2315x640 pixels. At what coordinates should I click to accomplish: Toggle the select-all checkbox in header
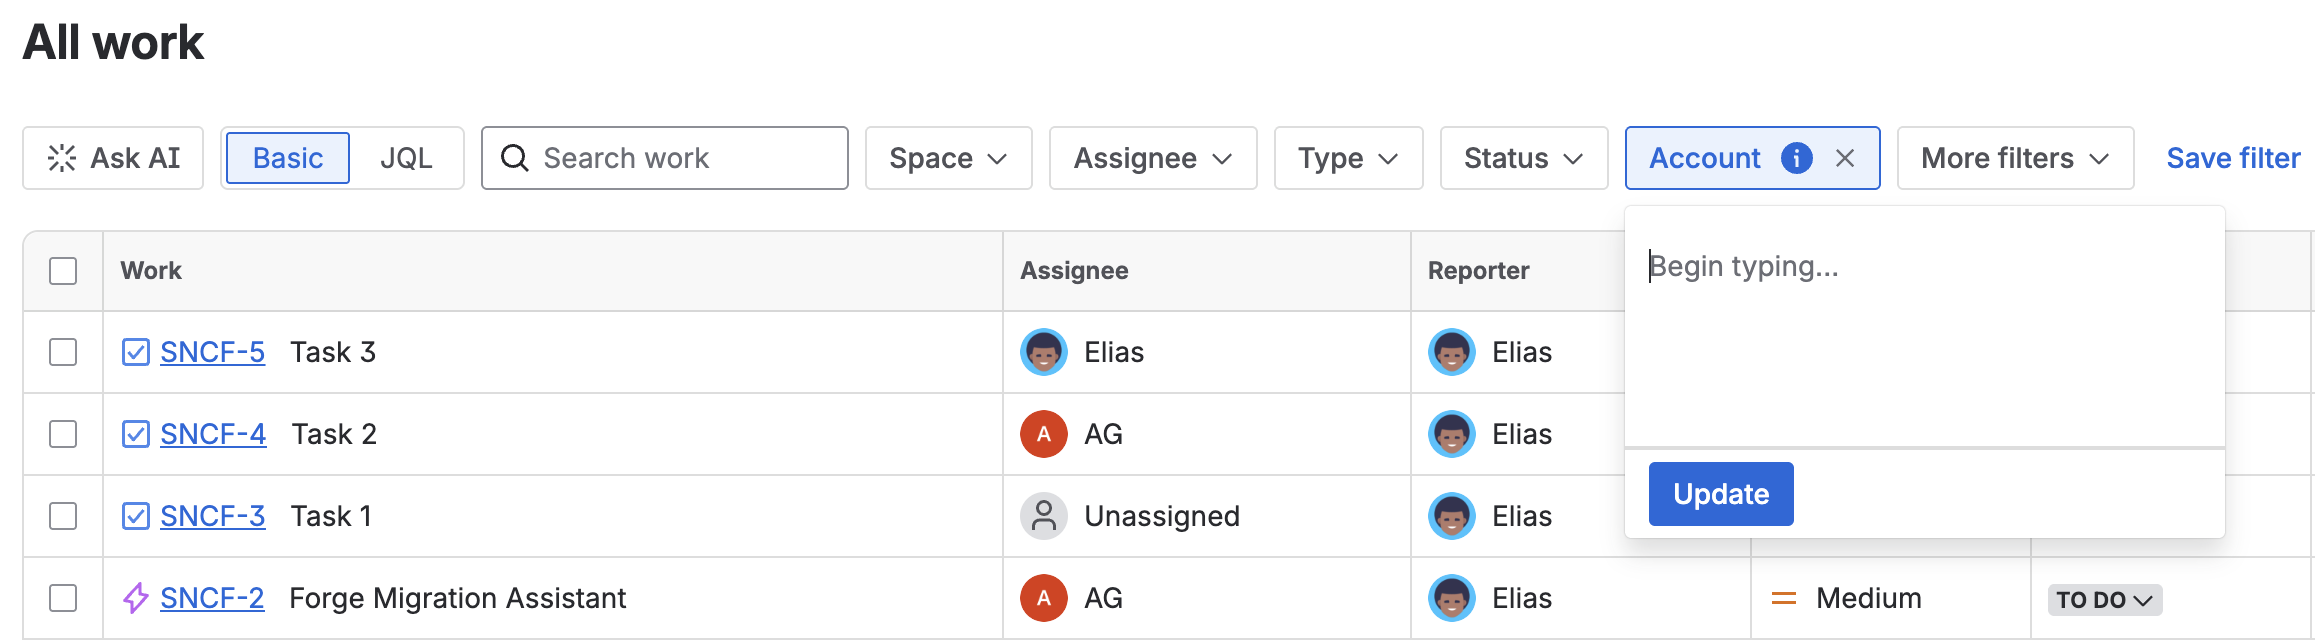coord(63,271)
